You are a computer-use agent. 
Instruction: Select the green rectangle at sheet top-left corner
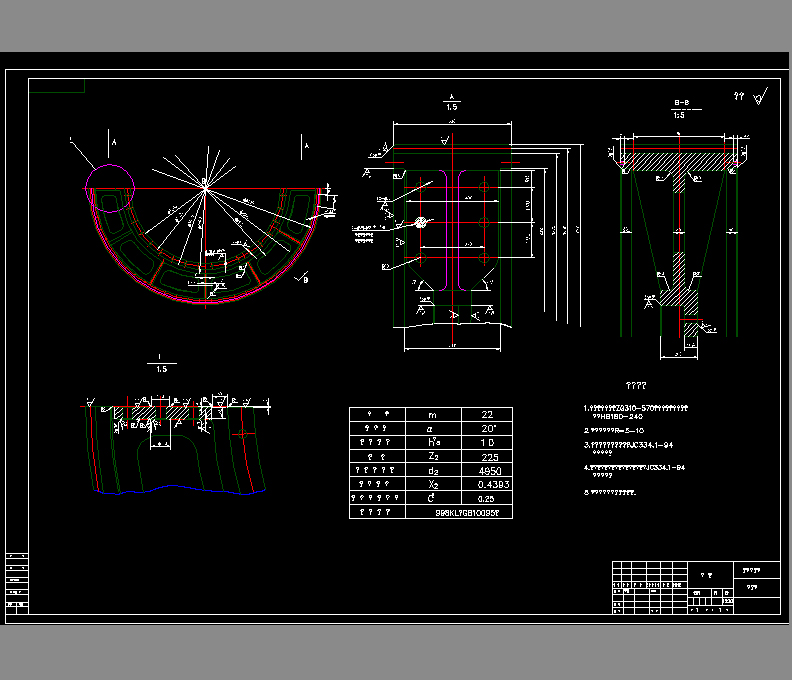click(56, 85)
